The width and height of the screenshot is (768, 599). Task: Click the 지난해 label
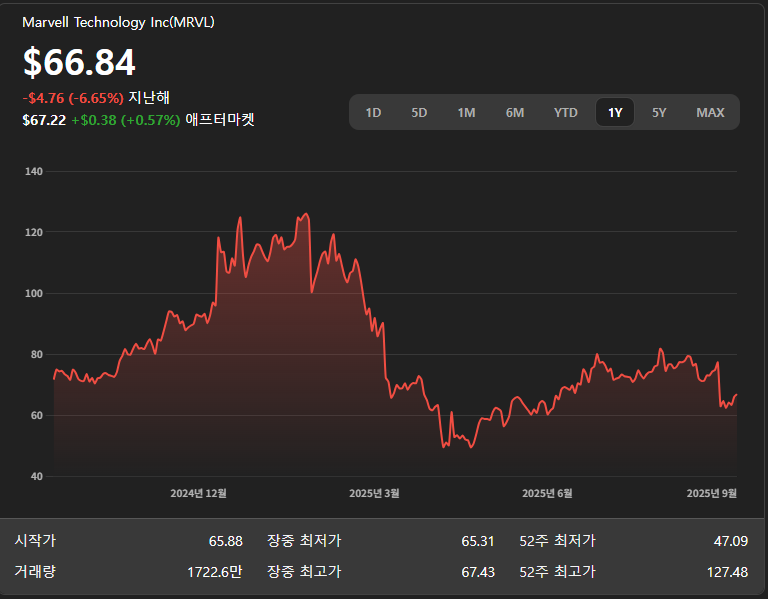tap(149, 97)
